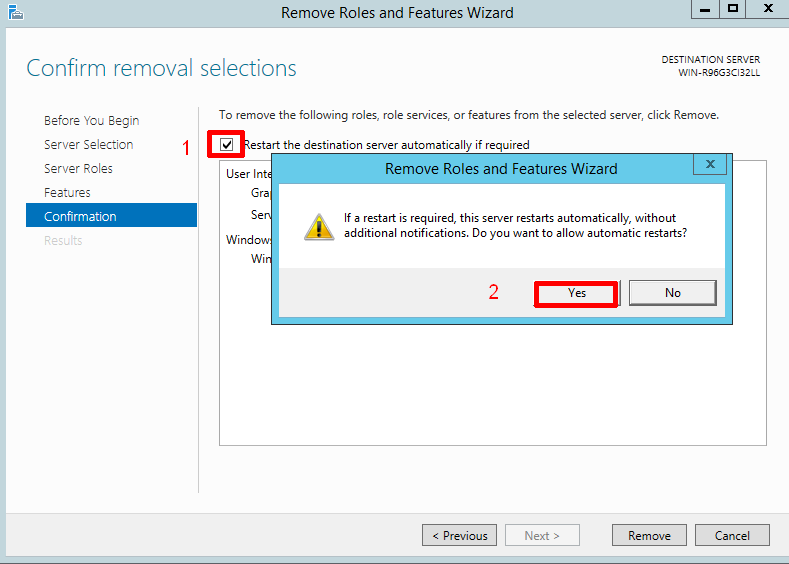Image resolution: width=789 pixels, height=564 pixels.
Task: Open the Before You Begin step
Action: pos(92,121)
